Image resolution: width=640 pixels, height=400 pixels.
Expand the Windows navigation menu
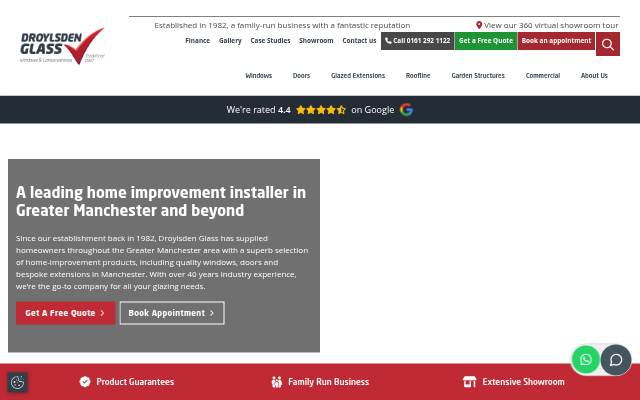pos(258,76)
